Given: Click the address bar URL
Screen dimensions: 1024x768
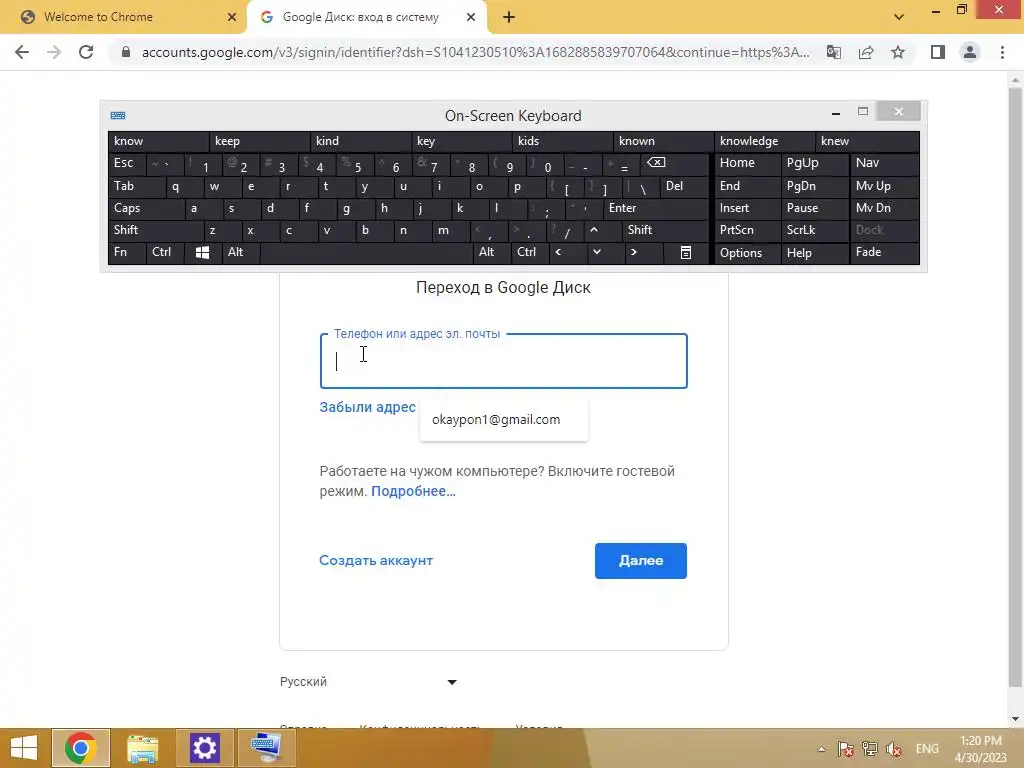Looking at the screenshot, I should 476,52.
